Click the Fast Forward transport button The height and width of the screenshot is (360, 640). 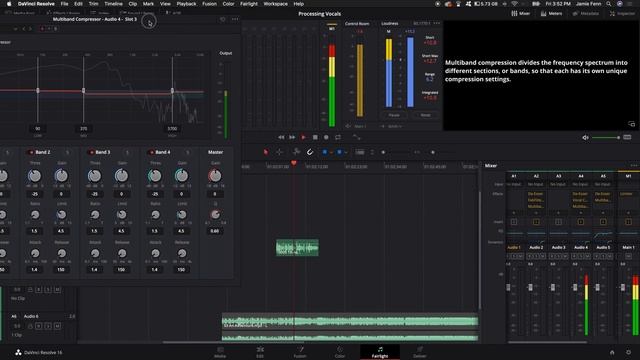coord(292,138)
